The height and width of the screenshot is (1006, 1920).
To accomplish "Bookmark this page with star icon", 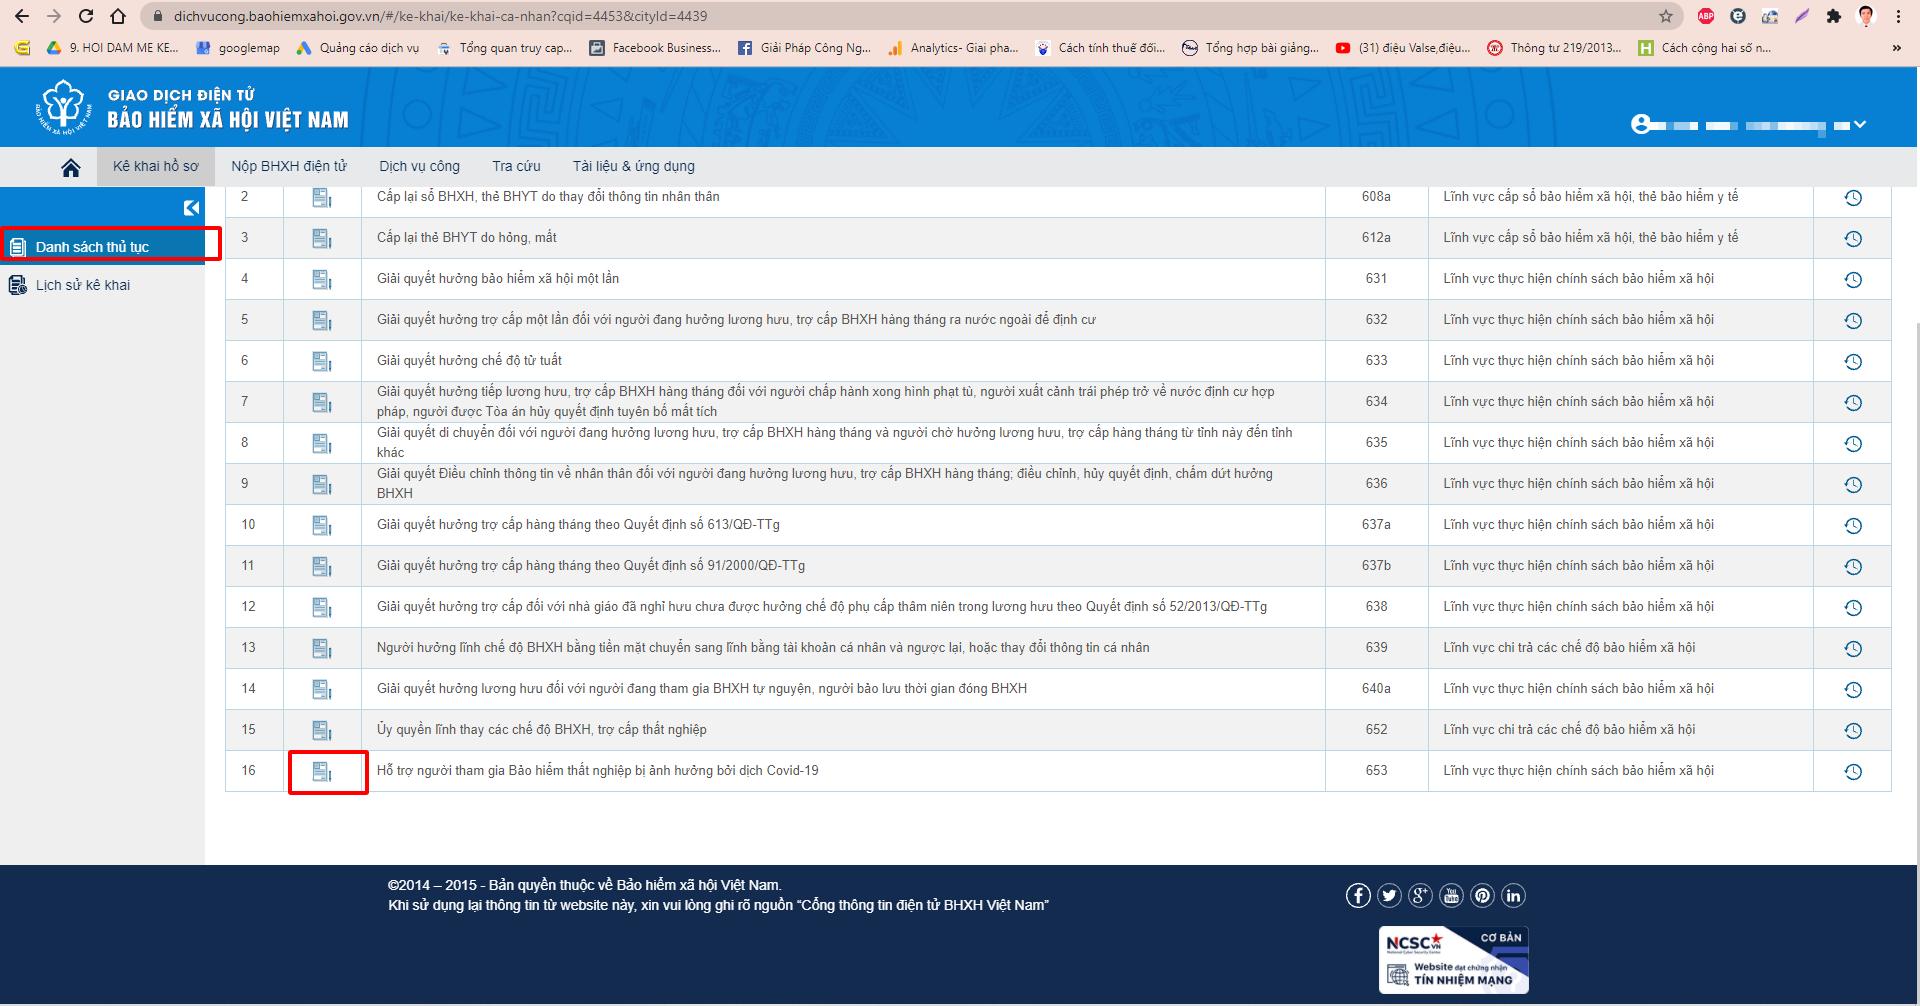I will (1666, 16).
